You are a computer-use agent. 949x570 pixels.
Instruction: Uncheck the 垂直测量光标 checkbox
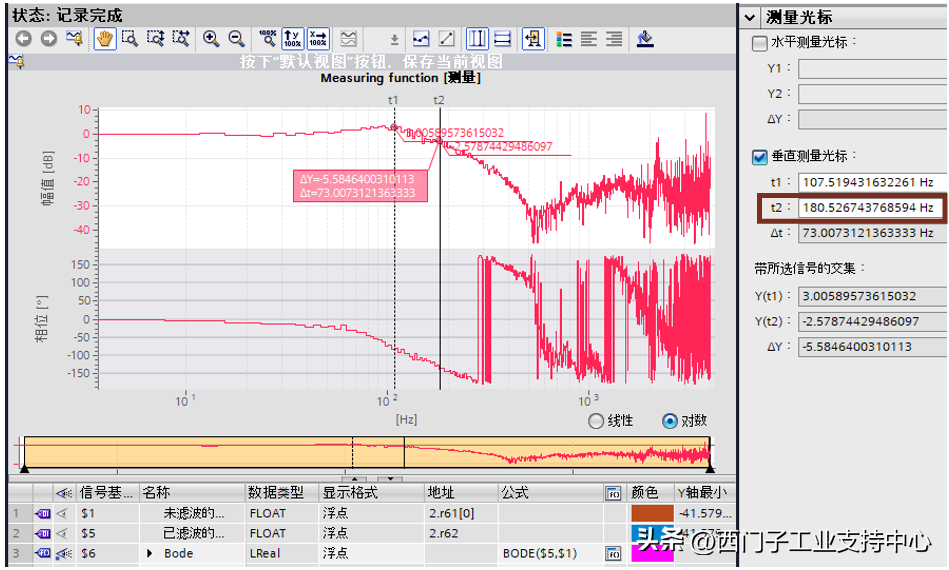[760, 157]
